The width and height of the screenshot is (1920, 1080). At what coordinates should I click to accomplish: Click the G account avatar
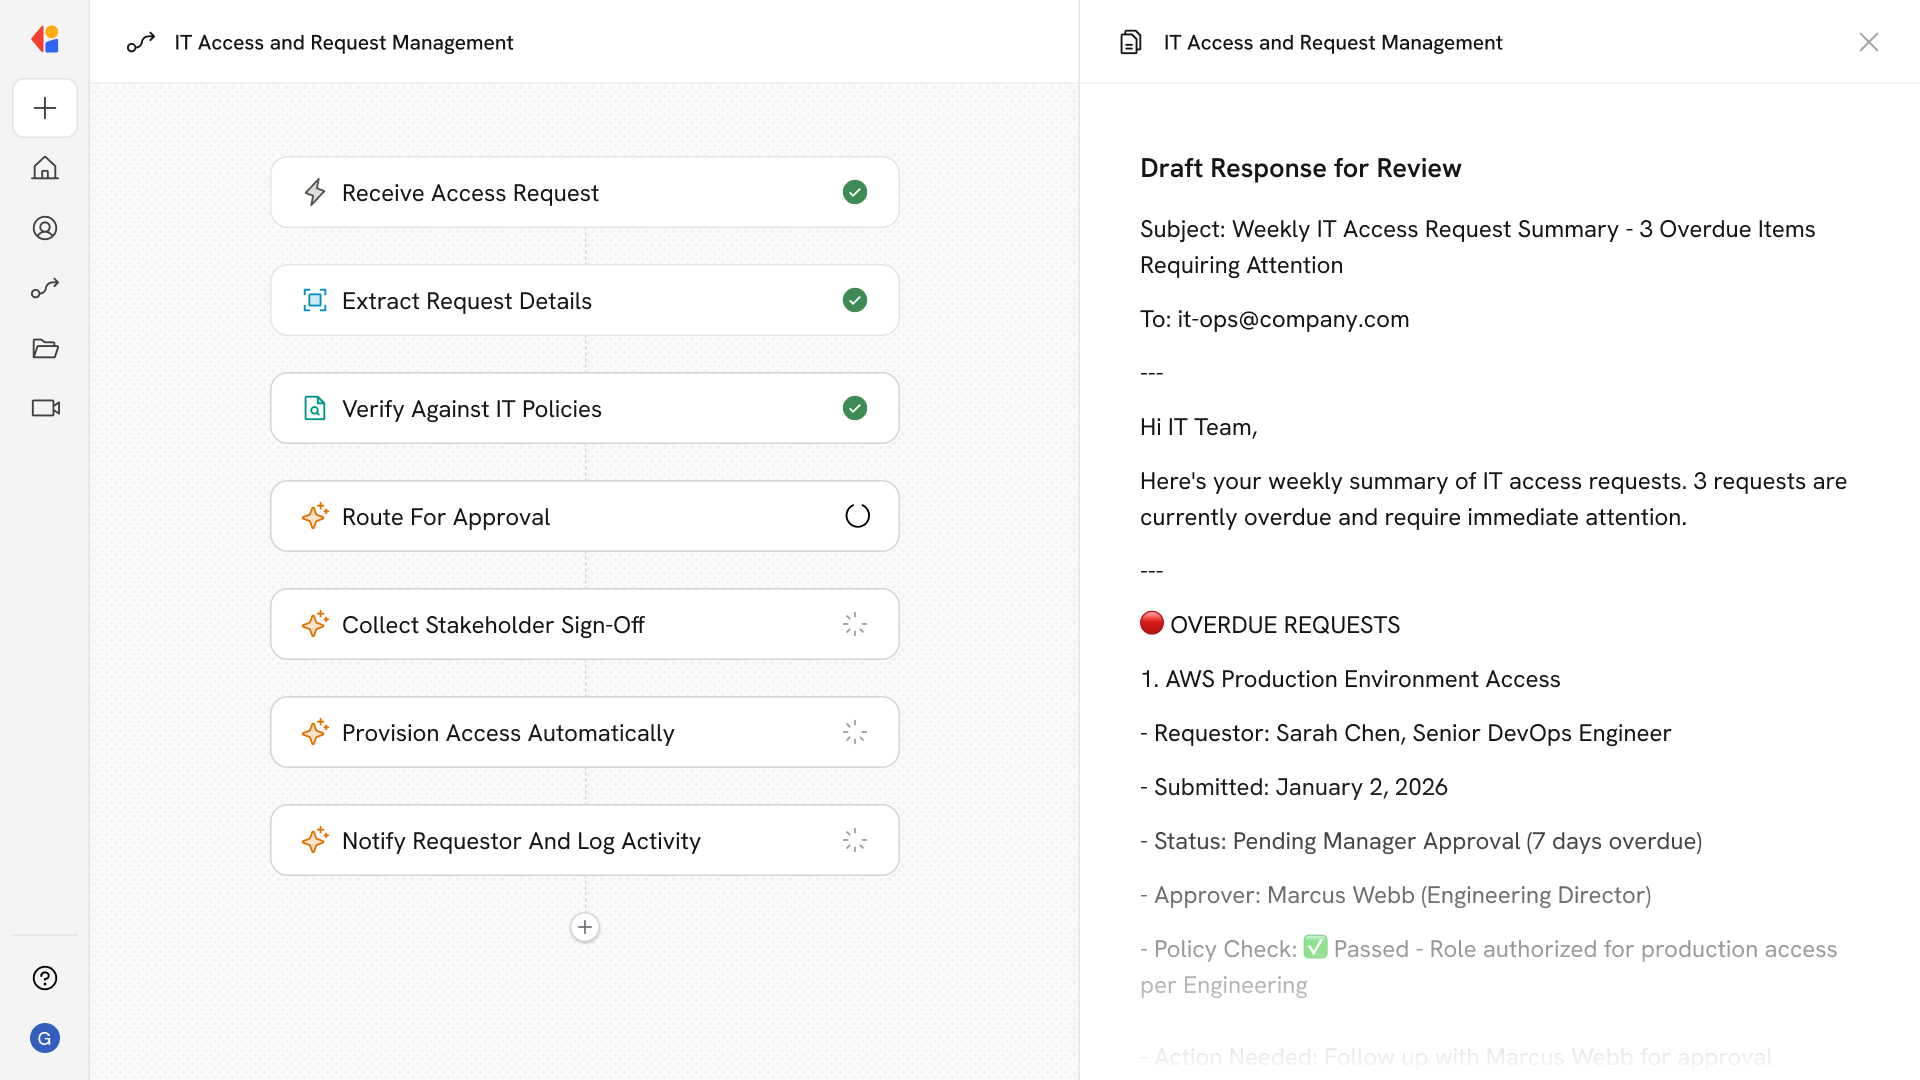(45, 1038)
